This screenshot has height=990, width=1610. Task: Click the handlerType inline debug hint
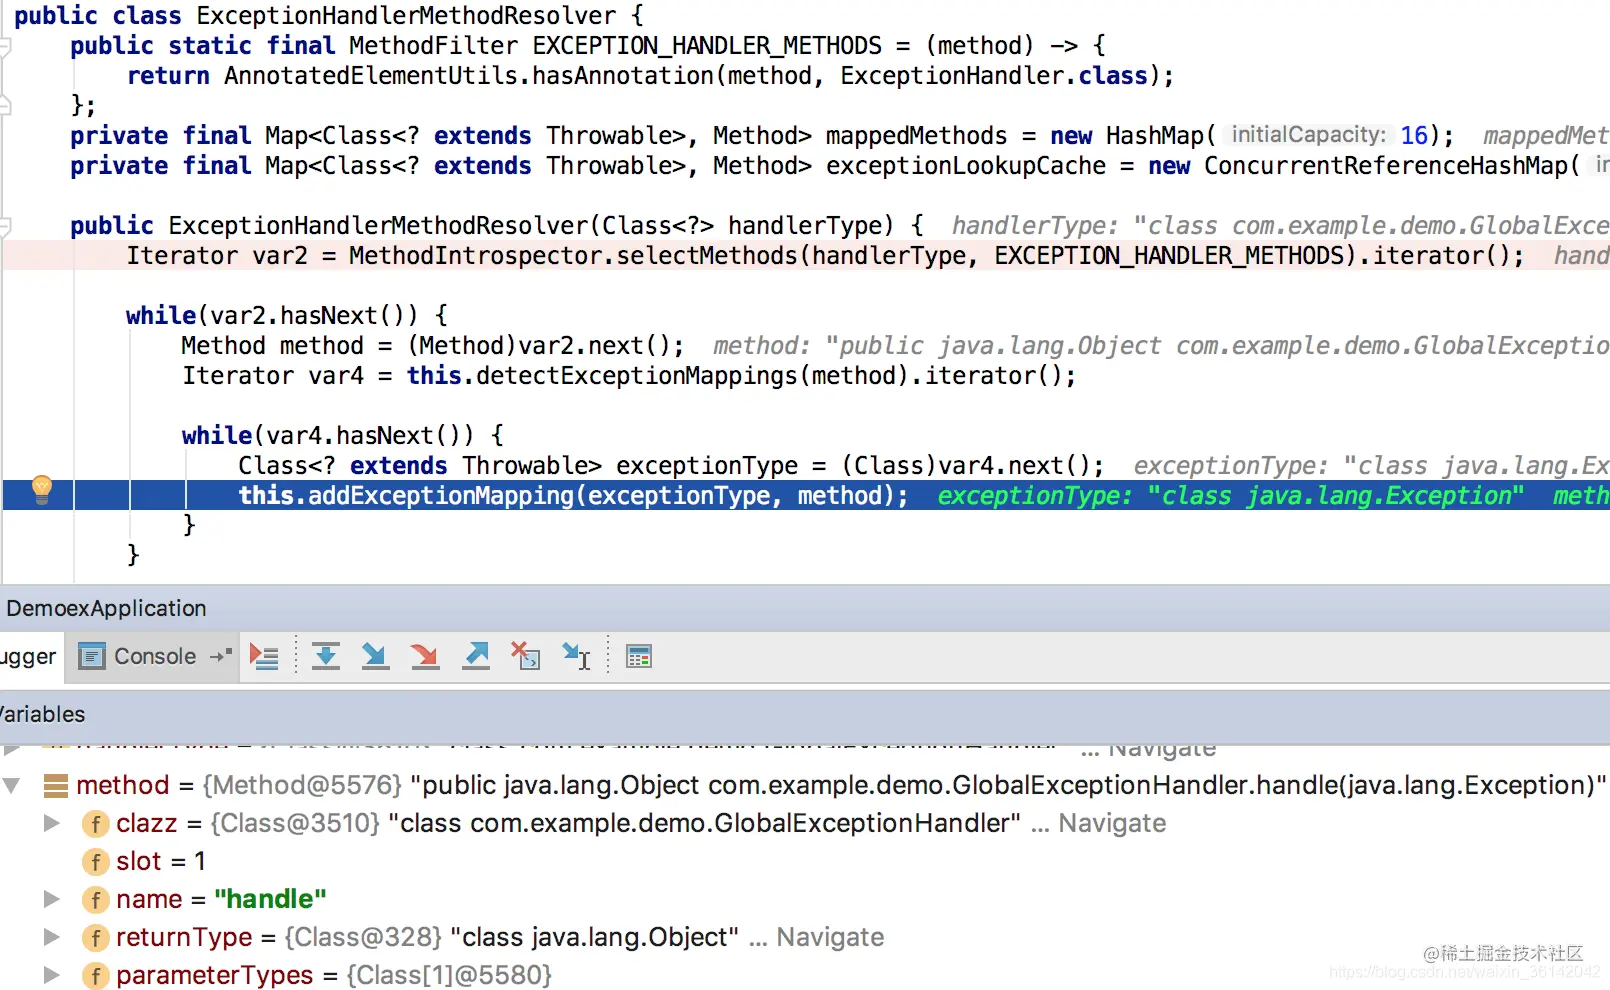click(x=1281, y=226)
